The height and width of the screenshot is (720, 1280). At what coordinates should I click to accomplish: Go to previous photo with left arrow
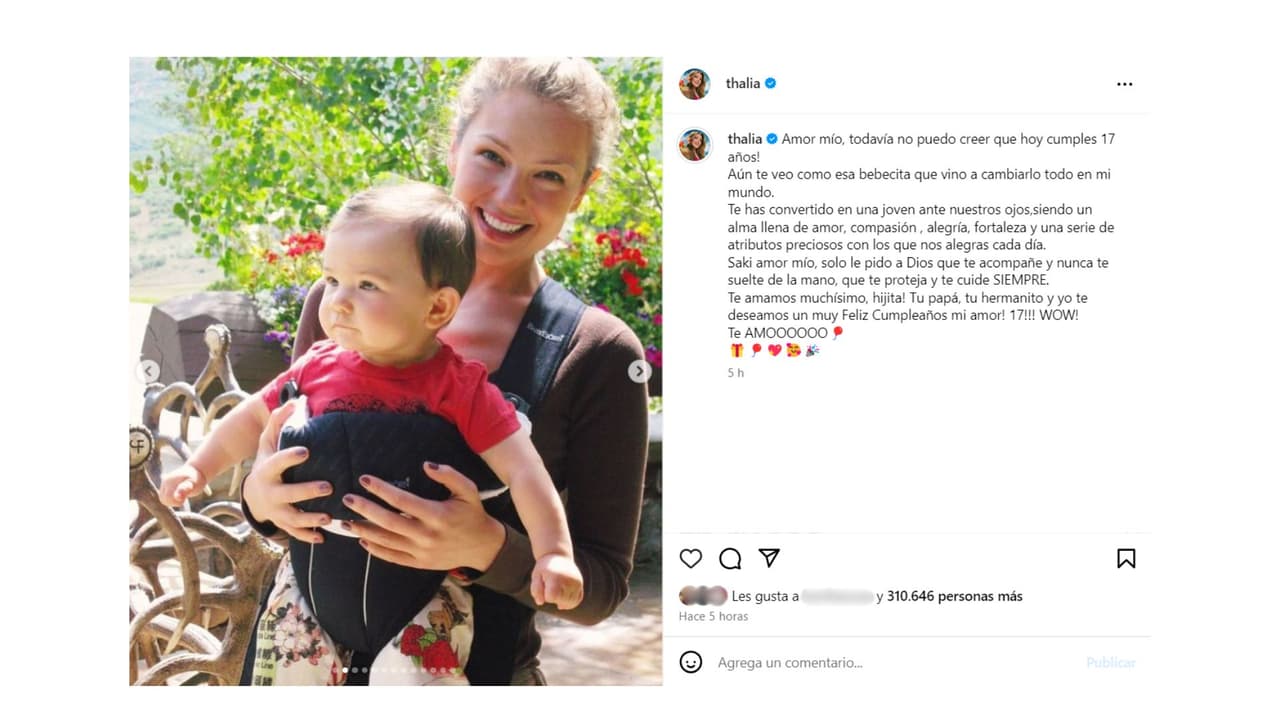tap(148, 371)
